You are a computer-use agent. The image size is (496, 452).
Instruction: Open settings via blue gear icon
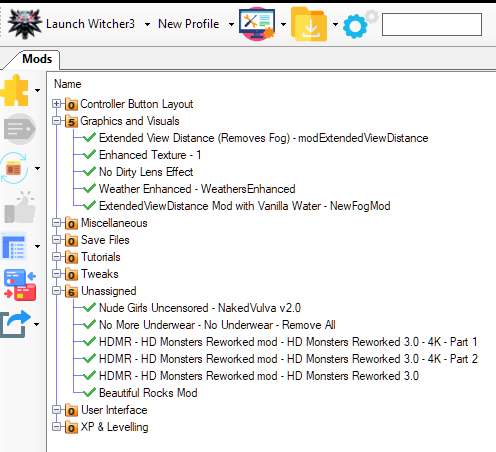click(360, 24)
